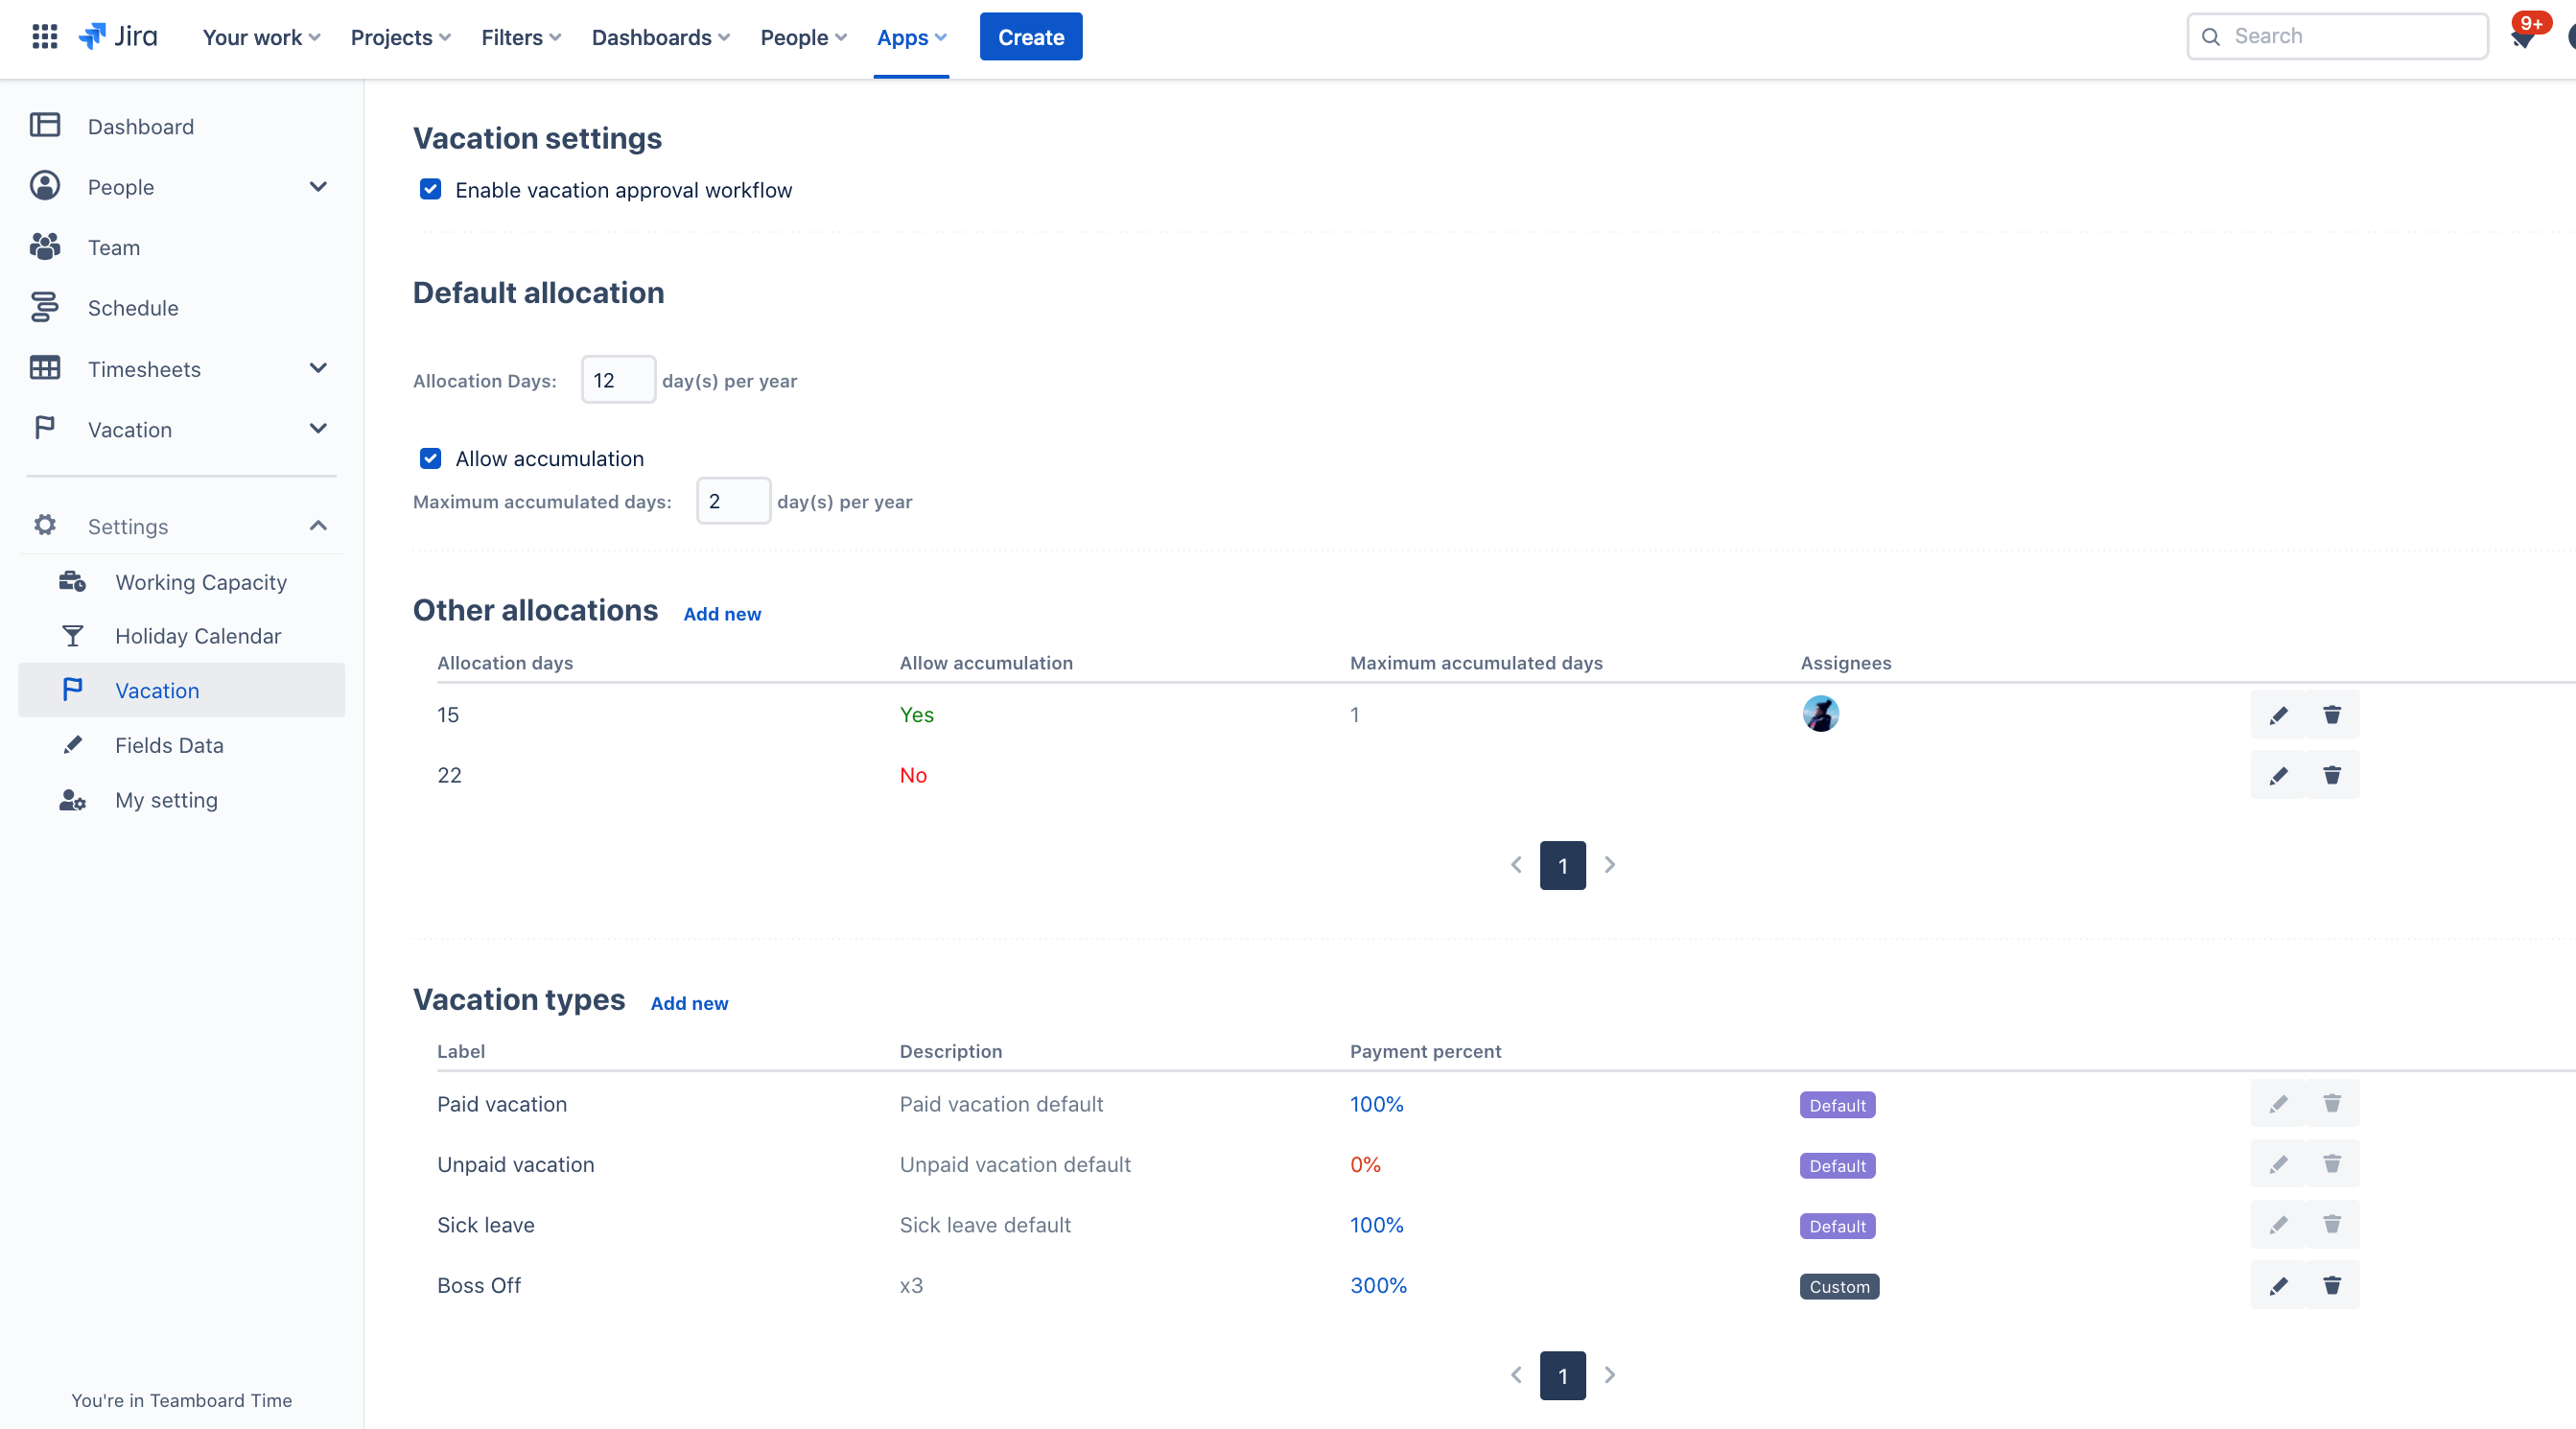Expand the People sidebar section
The width and height of the screenshot is (2576, 1429).
pyautogui.click(x=318, y=187)
